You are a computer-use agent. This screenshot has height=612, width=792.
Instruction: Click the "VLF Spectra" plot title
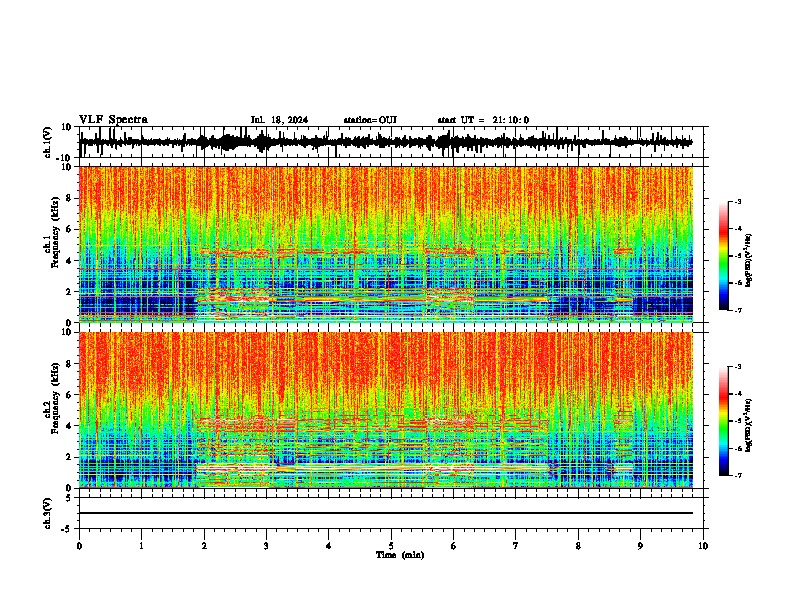[113, 120]
